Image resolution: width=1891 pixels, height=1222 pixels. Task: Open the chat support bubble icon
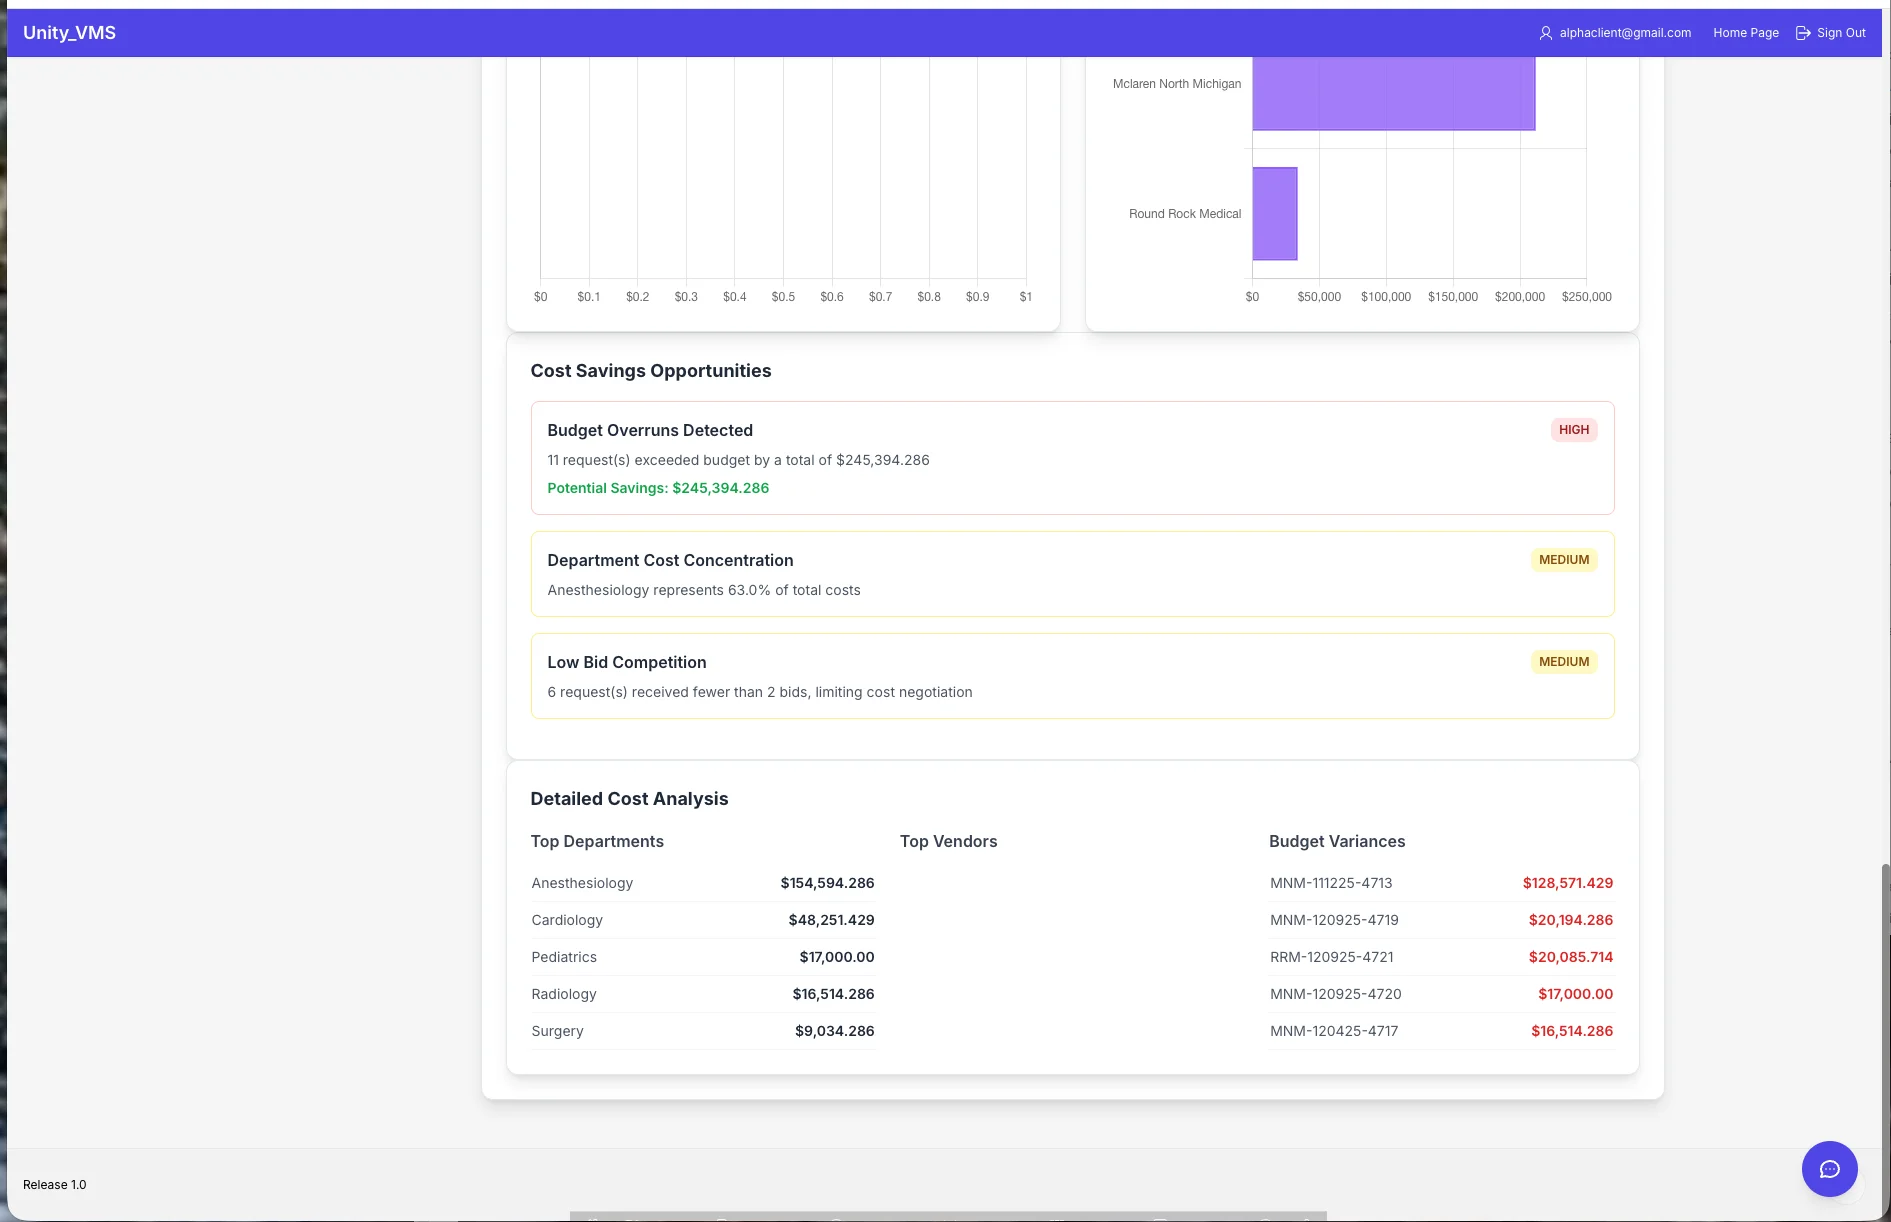1829,1168
